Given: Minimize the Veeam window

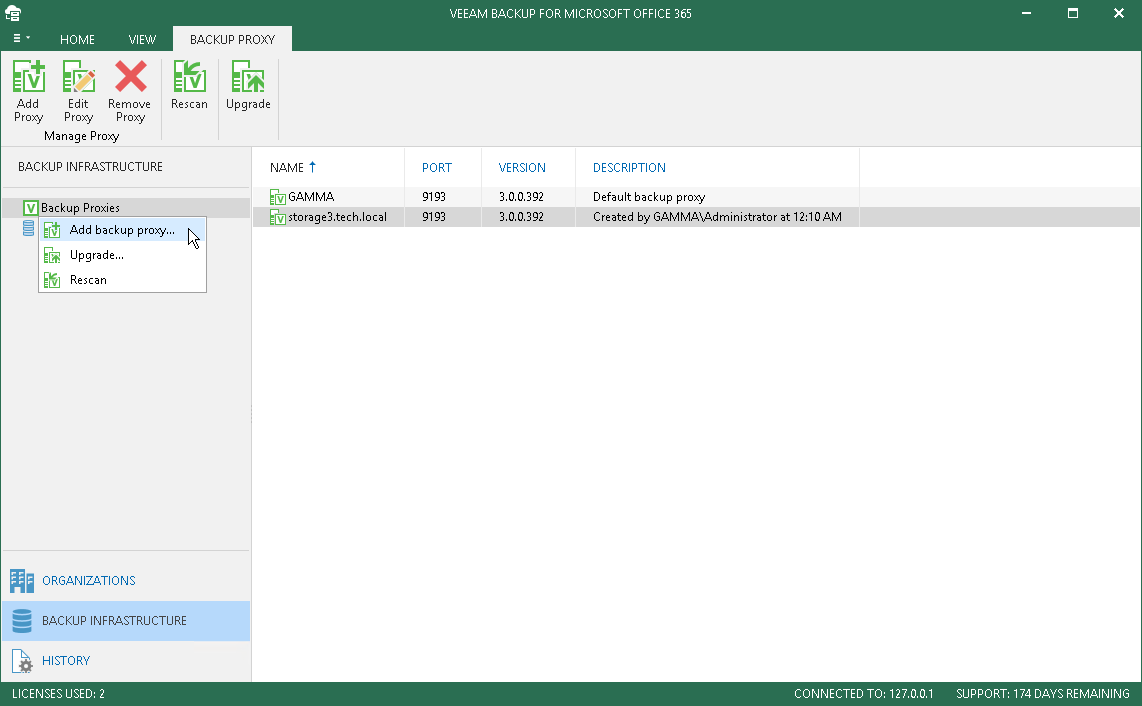Looking at the screenshot, I should coord(1026,13).
